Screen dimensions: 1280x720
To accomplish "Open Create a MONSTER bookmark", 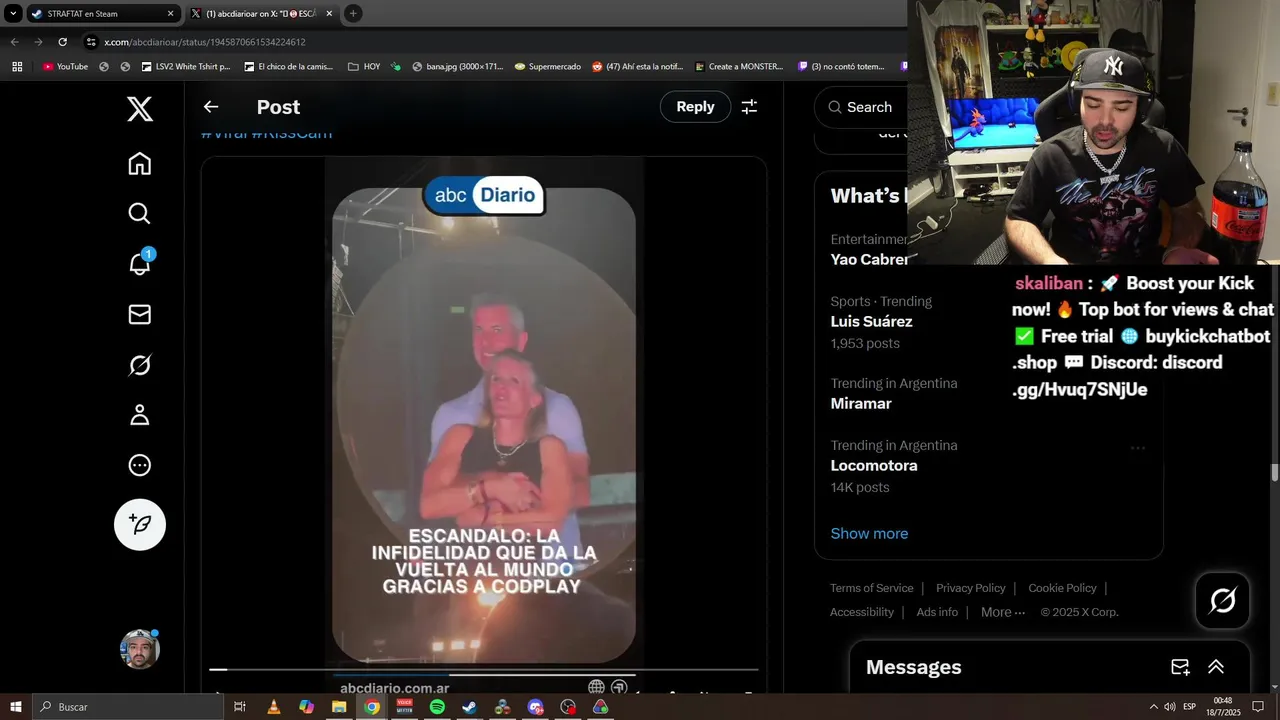I will pyautogui.click(x=738, y=67).
